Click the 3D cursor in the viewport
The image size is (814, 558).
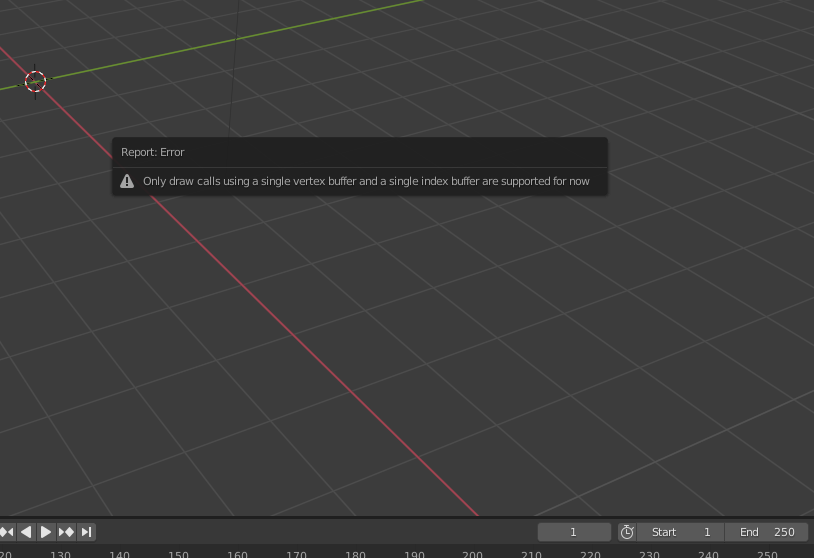click(x=35, y=81)
